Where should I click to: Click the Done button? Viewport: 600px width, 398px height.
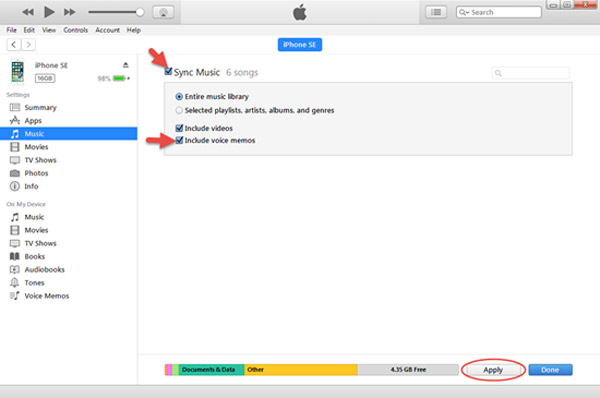550,370
